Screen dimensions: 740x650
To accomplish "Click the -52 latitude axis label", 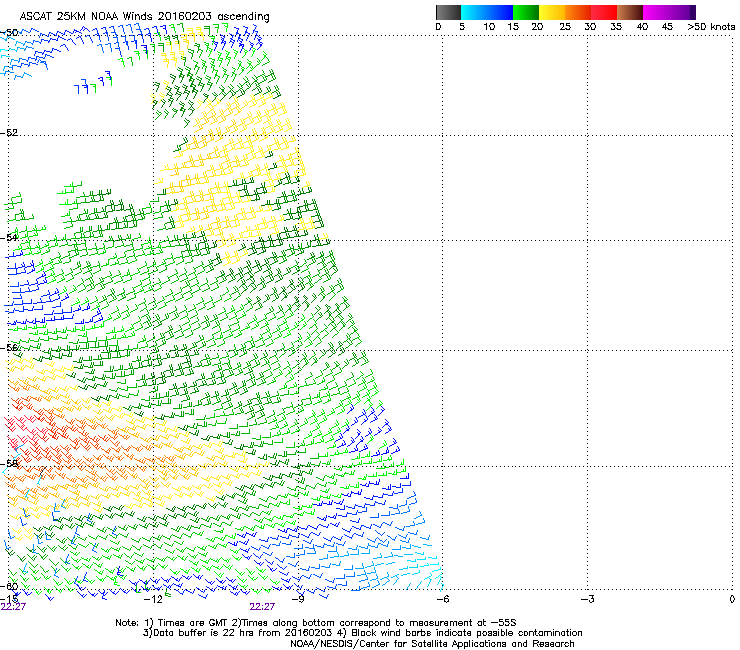I will click(9, 133).
